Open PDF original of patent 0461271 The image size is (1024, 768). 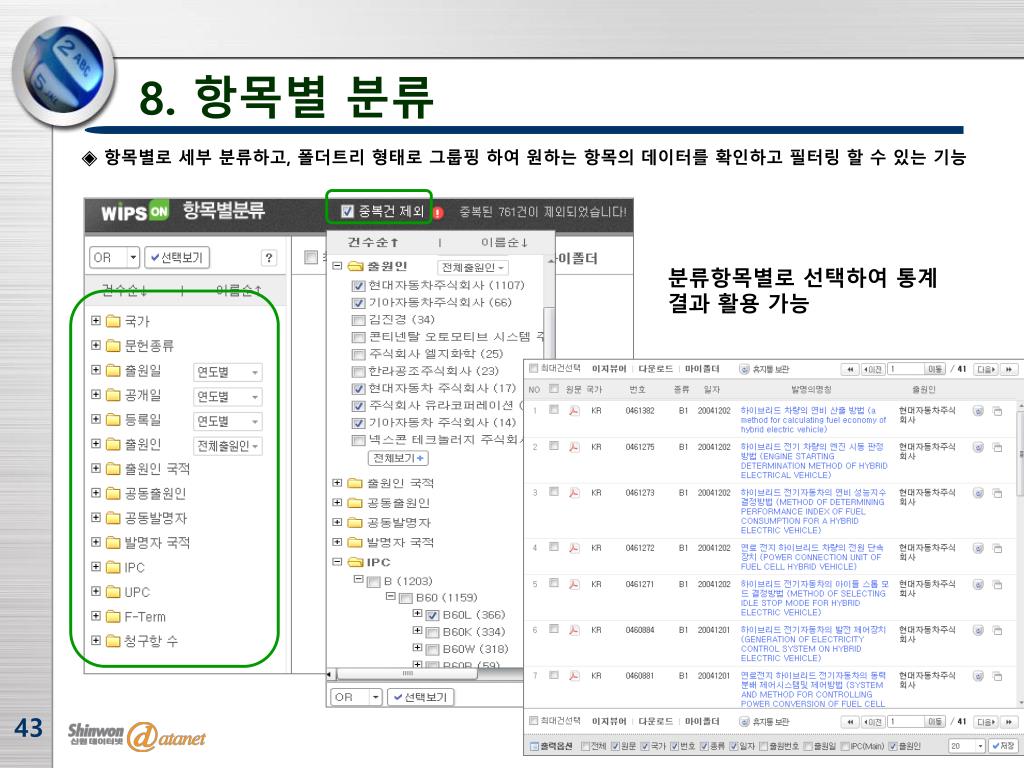[575, 584]
